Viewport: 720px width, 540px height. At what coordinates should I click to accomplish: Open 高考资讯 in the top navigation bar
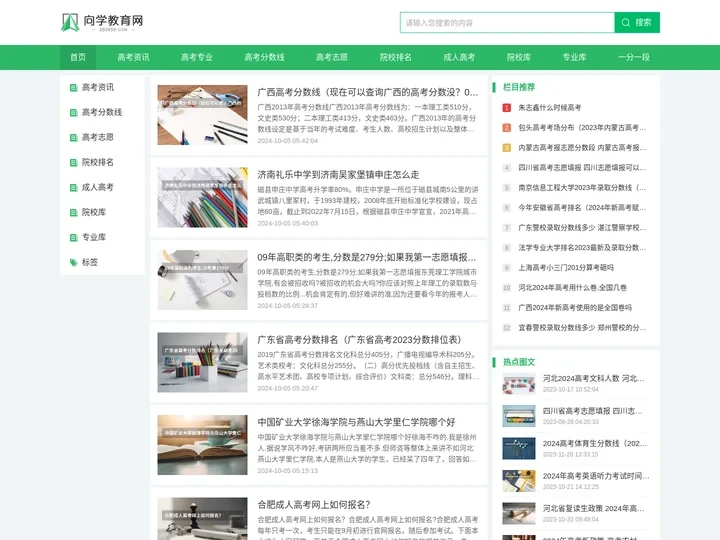pos(133,57)
